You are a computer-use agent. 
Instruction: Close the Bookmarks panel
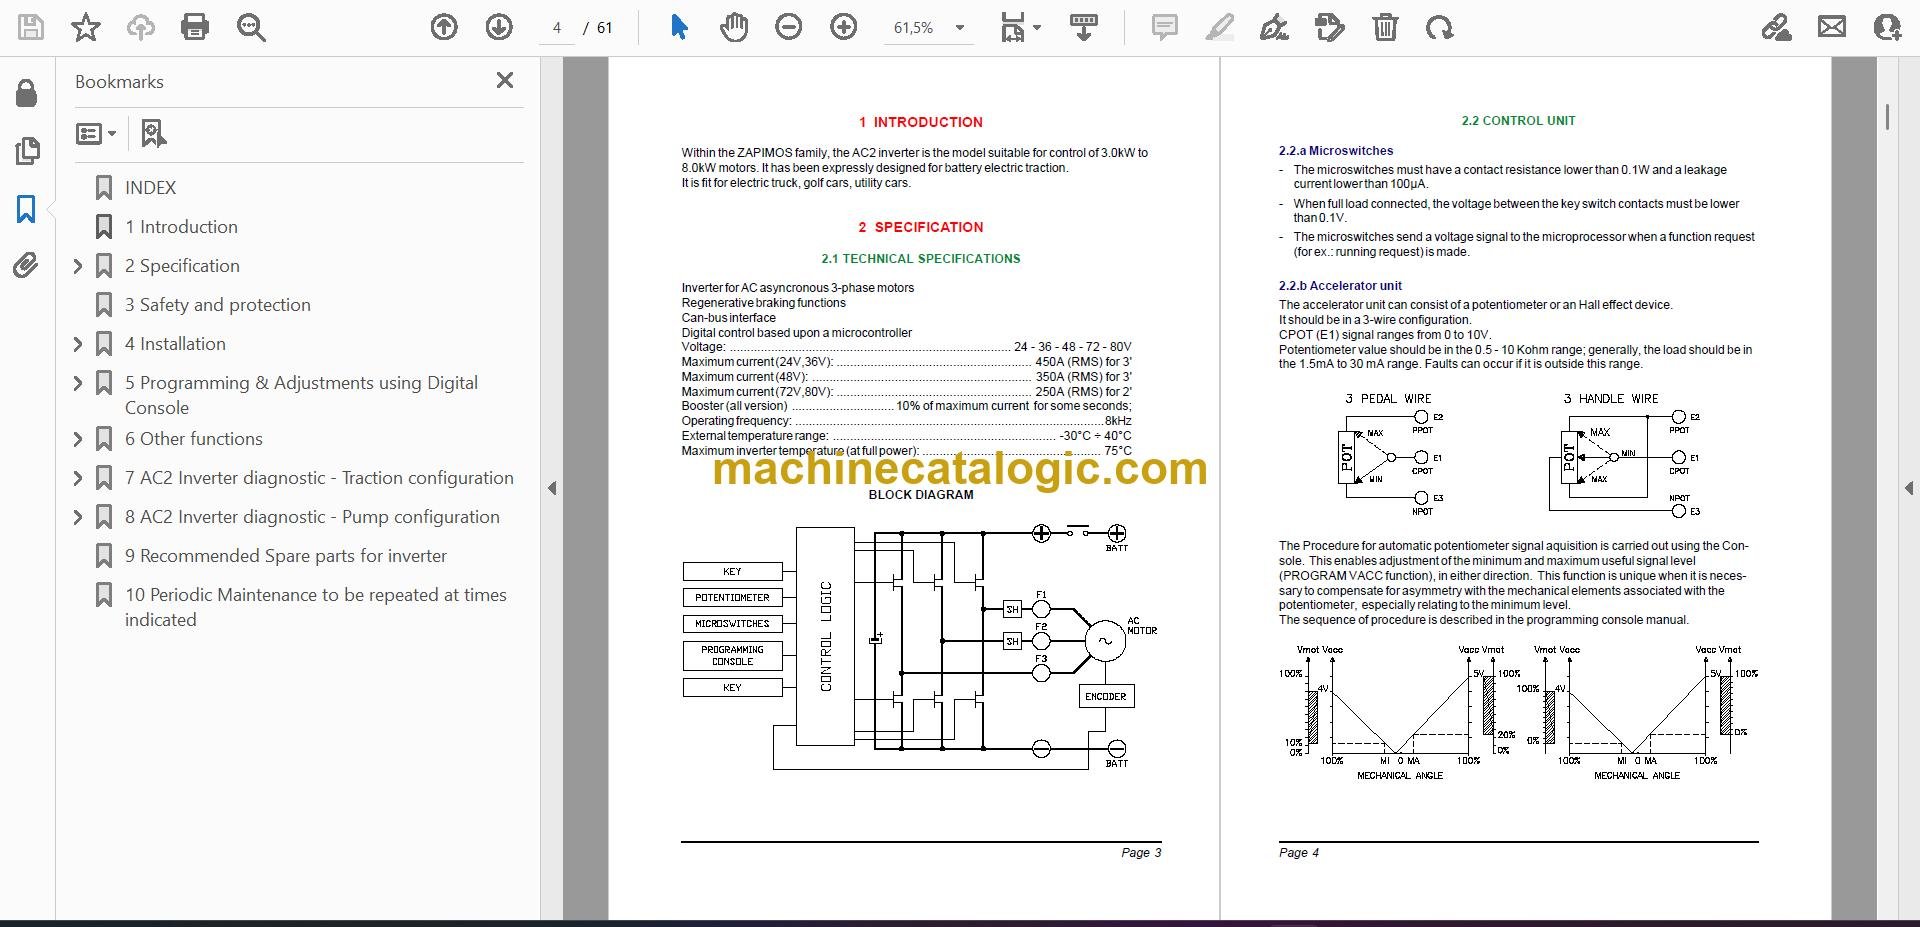click(x=505, y=80)
